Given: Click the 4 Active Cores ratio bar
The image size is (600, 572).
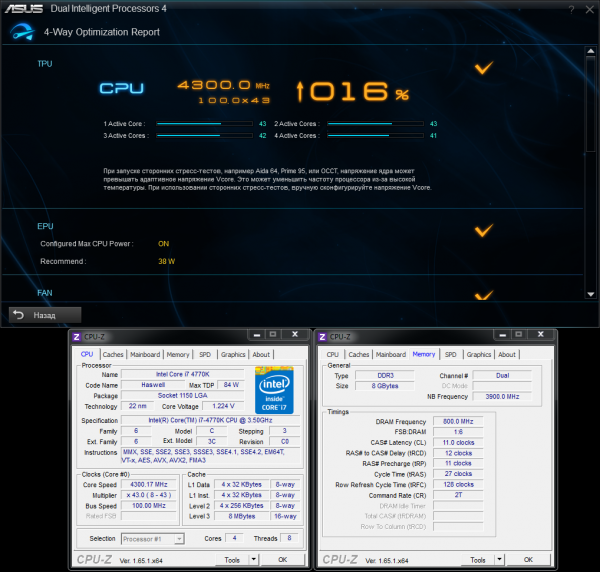Looking at the screenshot, I should click(x=374, y=135).
